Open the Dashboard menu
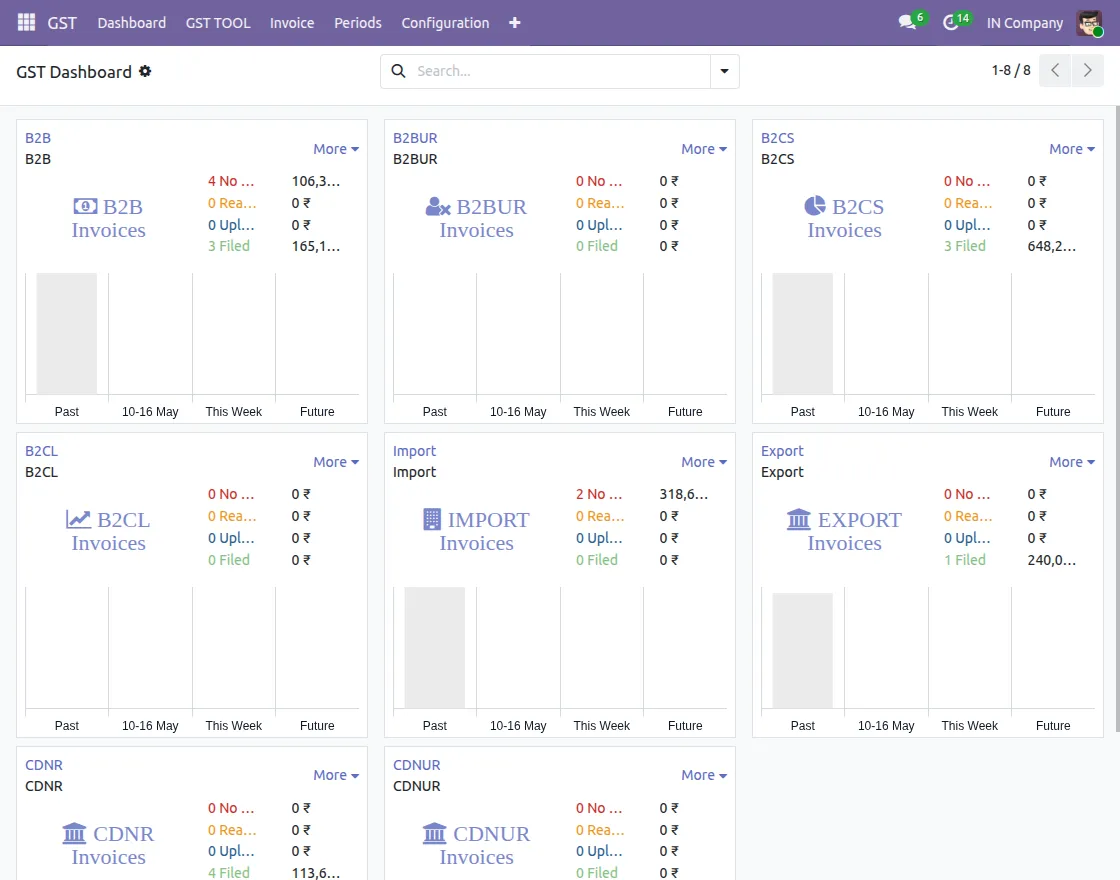 [x=131, y=23]
